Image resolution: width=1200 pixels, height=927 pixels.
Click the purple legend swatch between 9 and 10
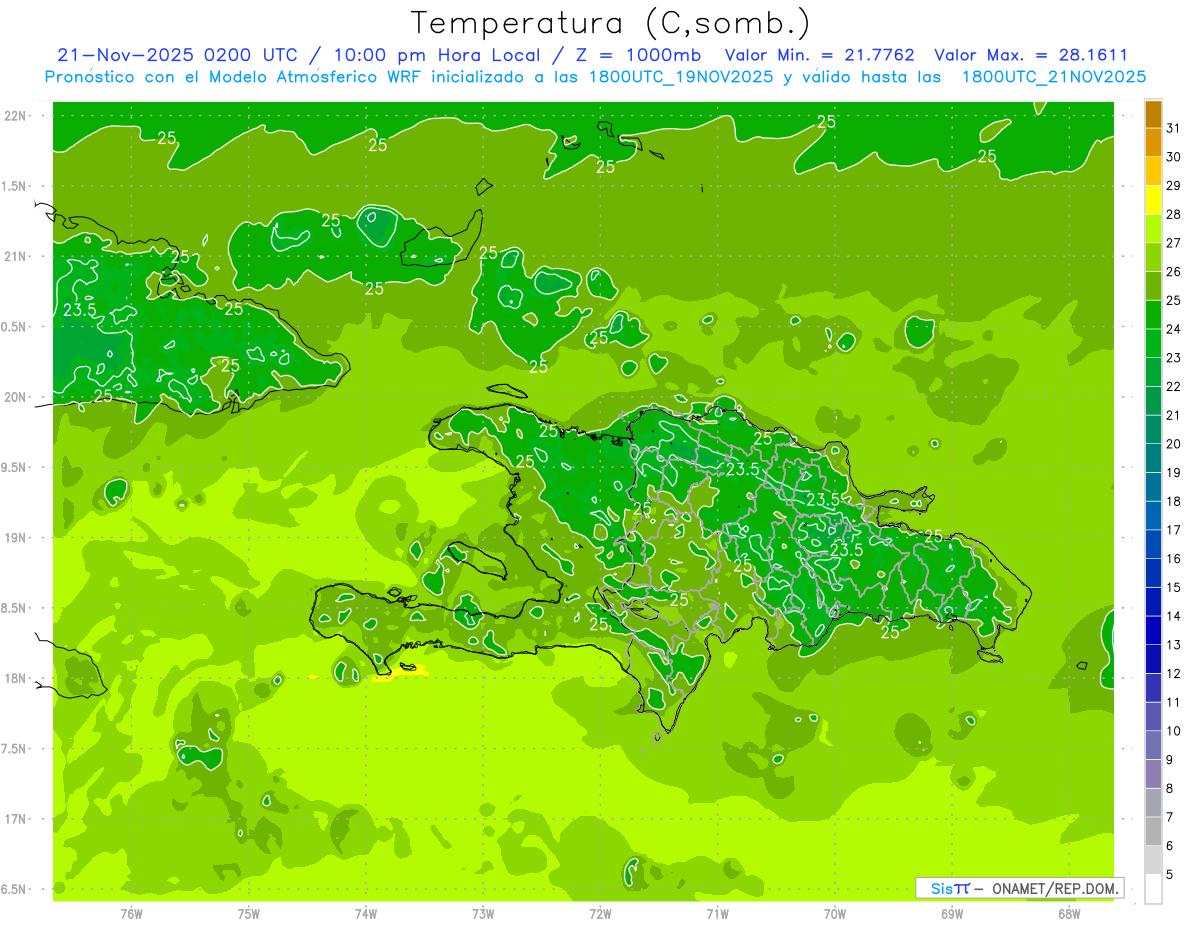click(x=1153, y=745)
